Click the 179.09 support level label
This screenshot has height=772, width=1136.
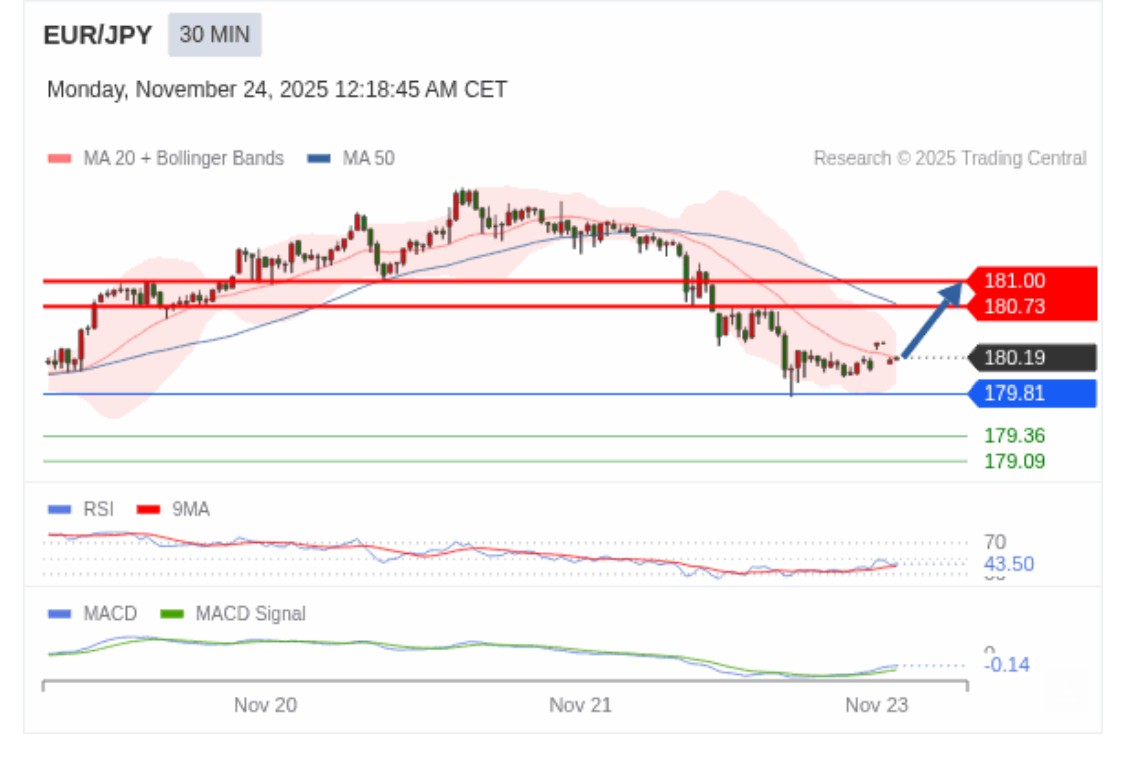tap(1014, 462)
